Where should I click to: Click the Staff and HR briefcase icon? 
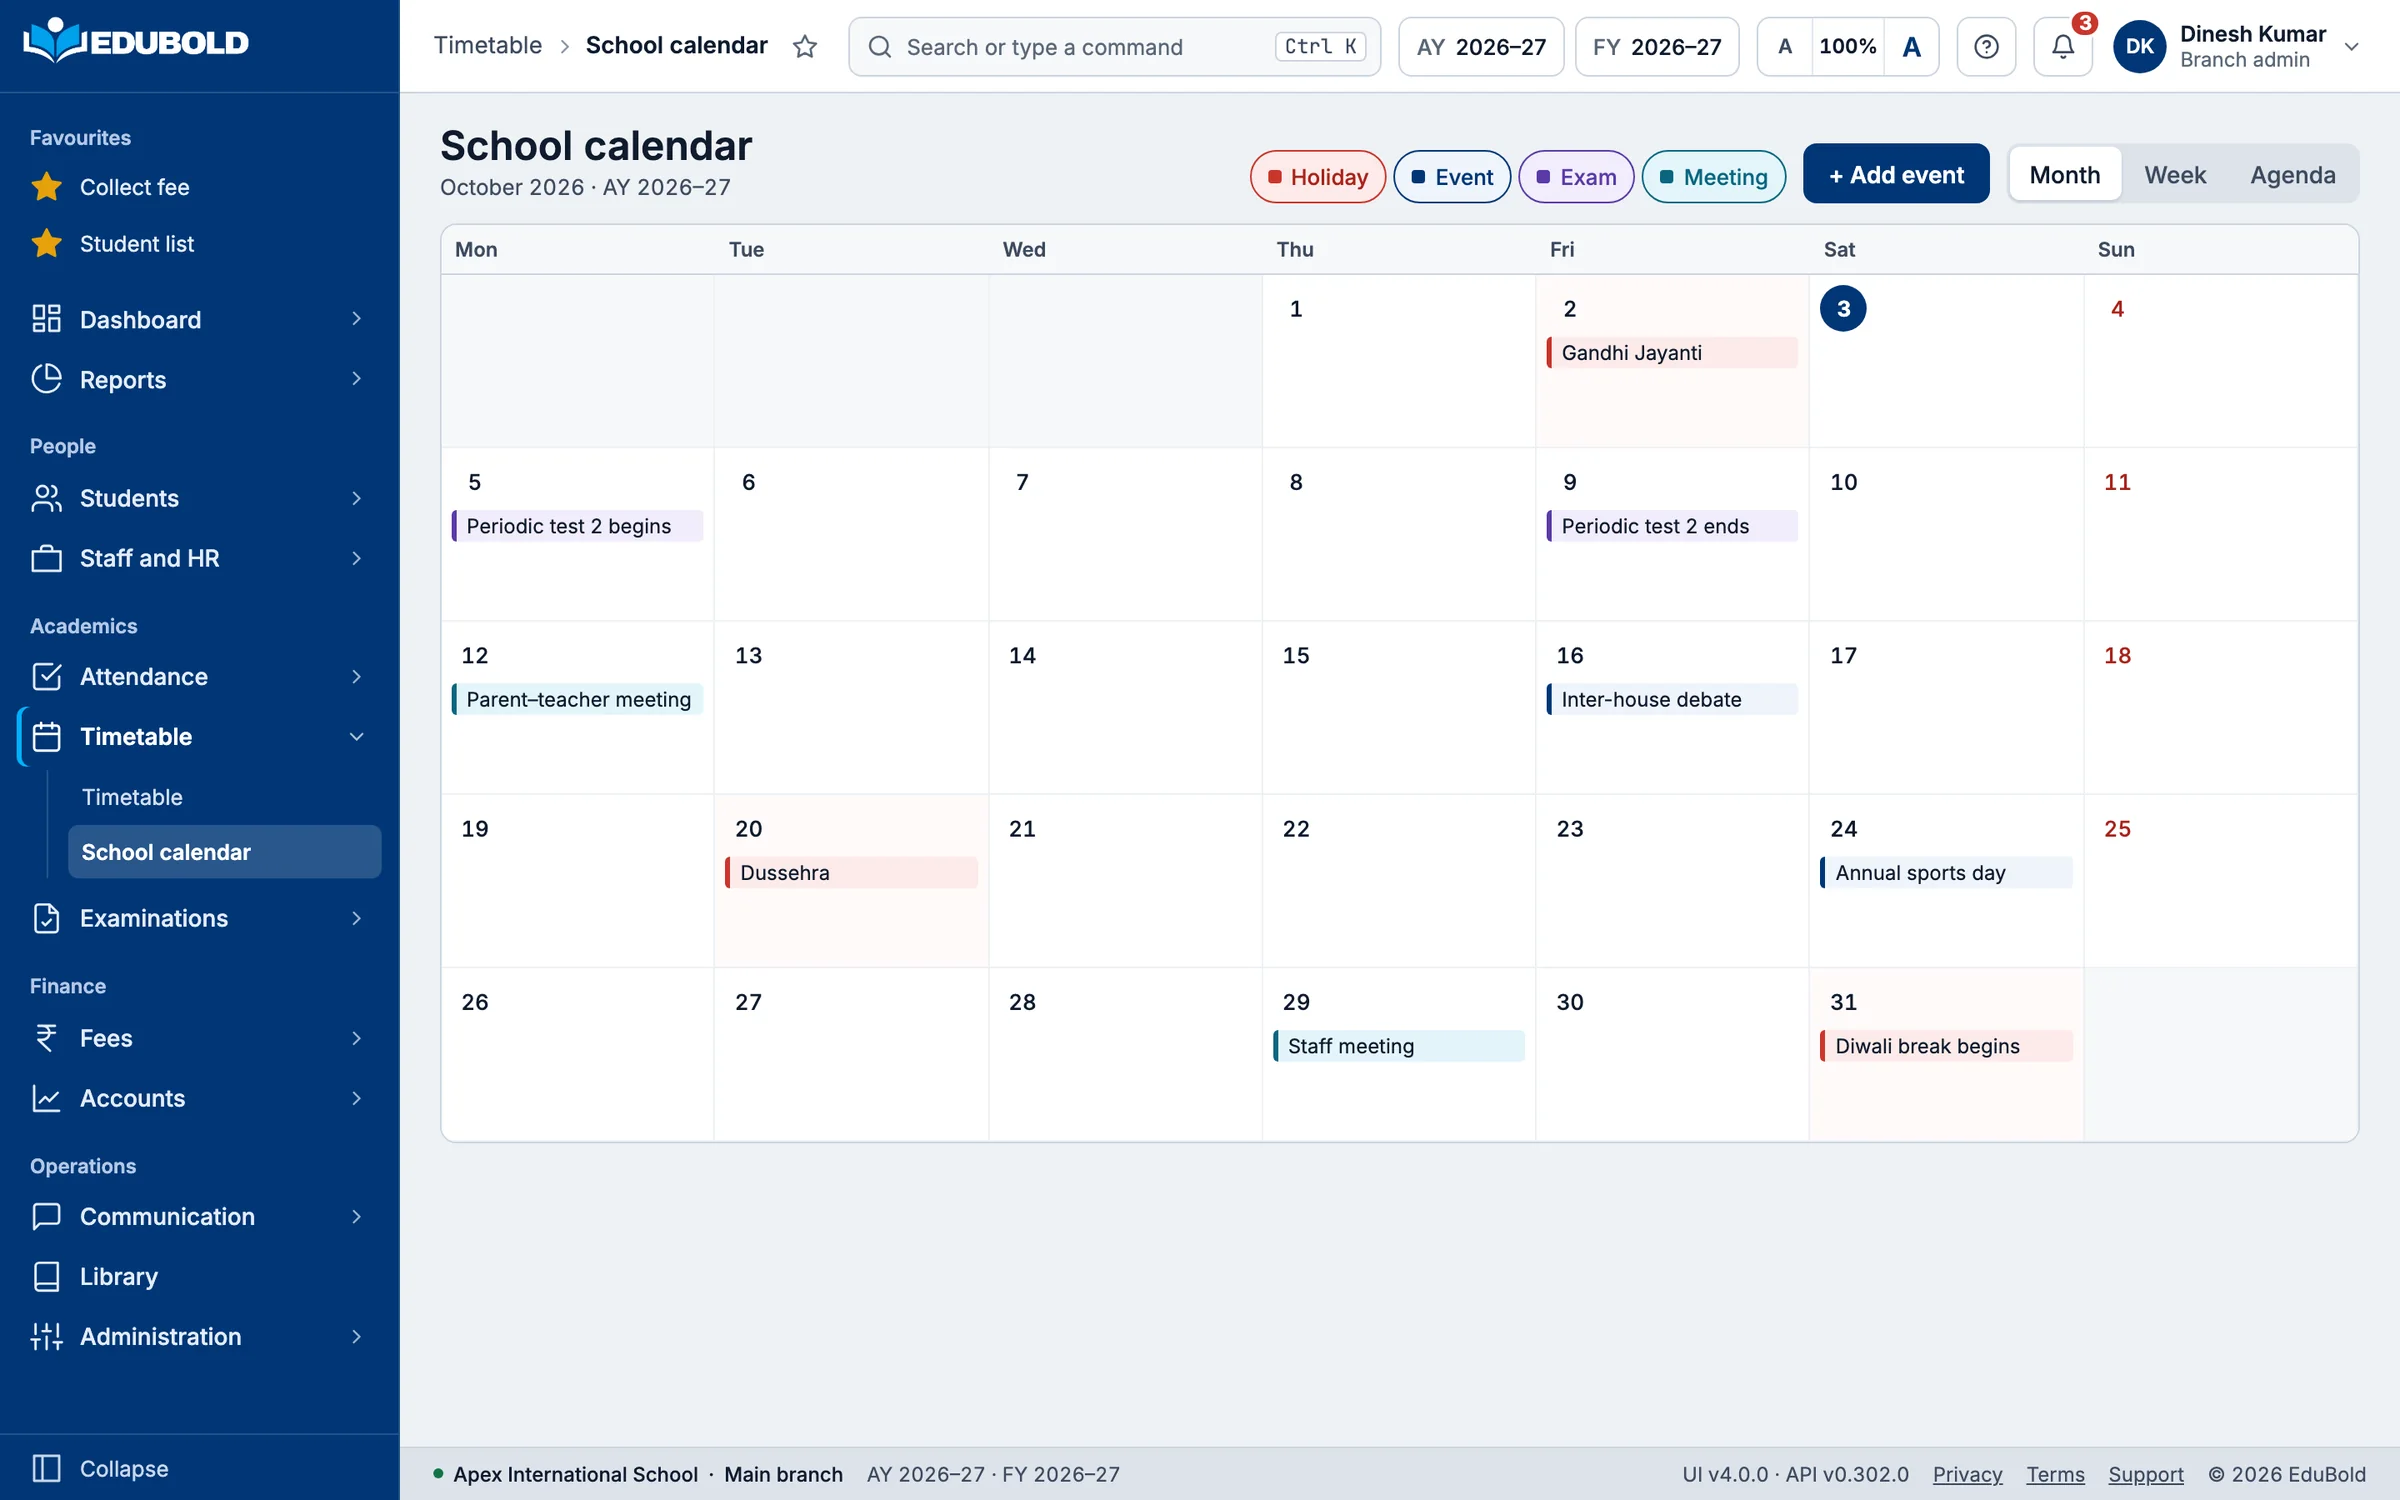point(46,558)
